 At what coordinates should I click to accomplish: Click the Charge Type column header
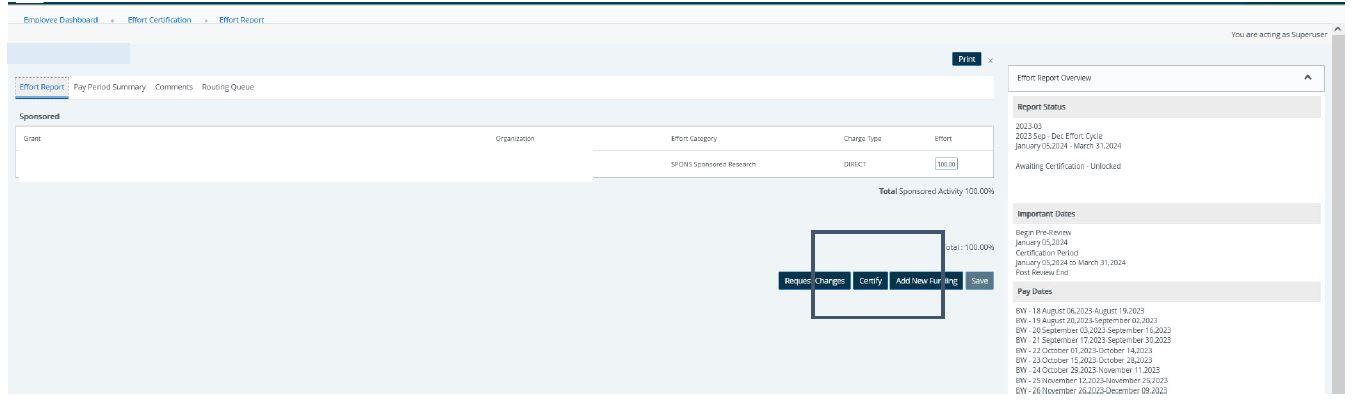[x=862, y=138]
